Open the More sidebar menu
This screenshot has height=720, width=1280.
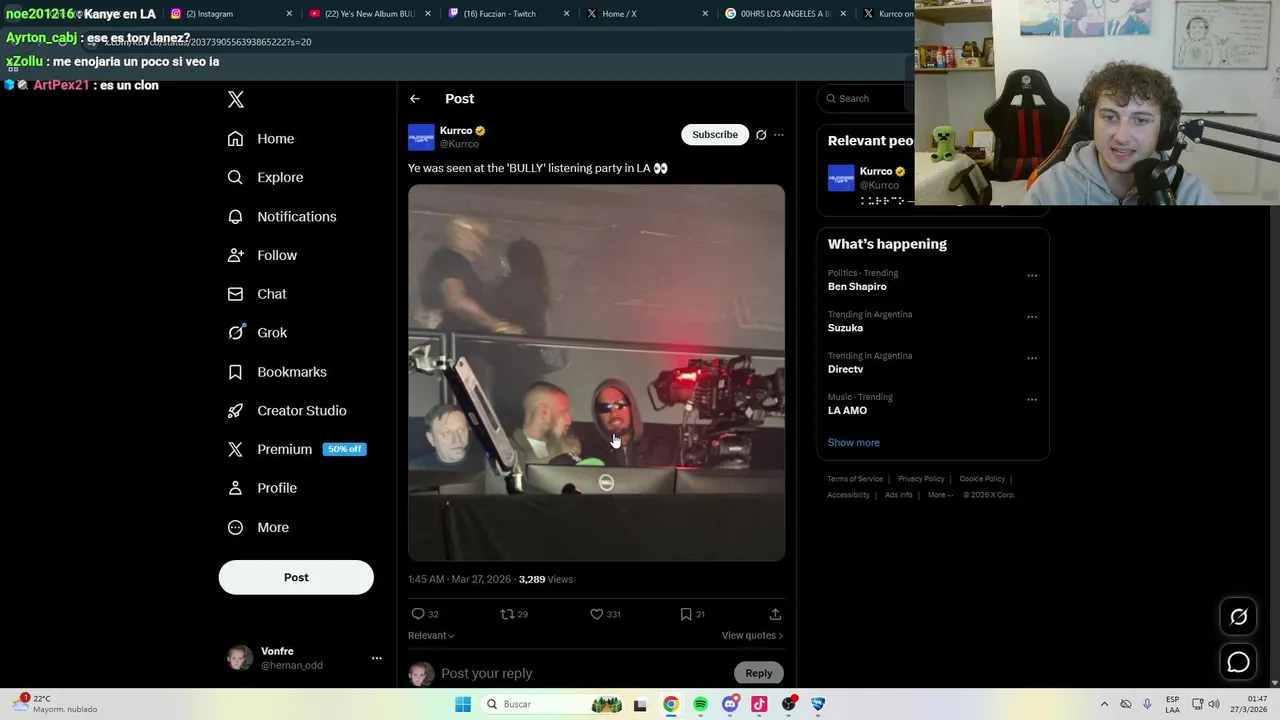pyautogui.click(x=258, y=527)
